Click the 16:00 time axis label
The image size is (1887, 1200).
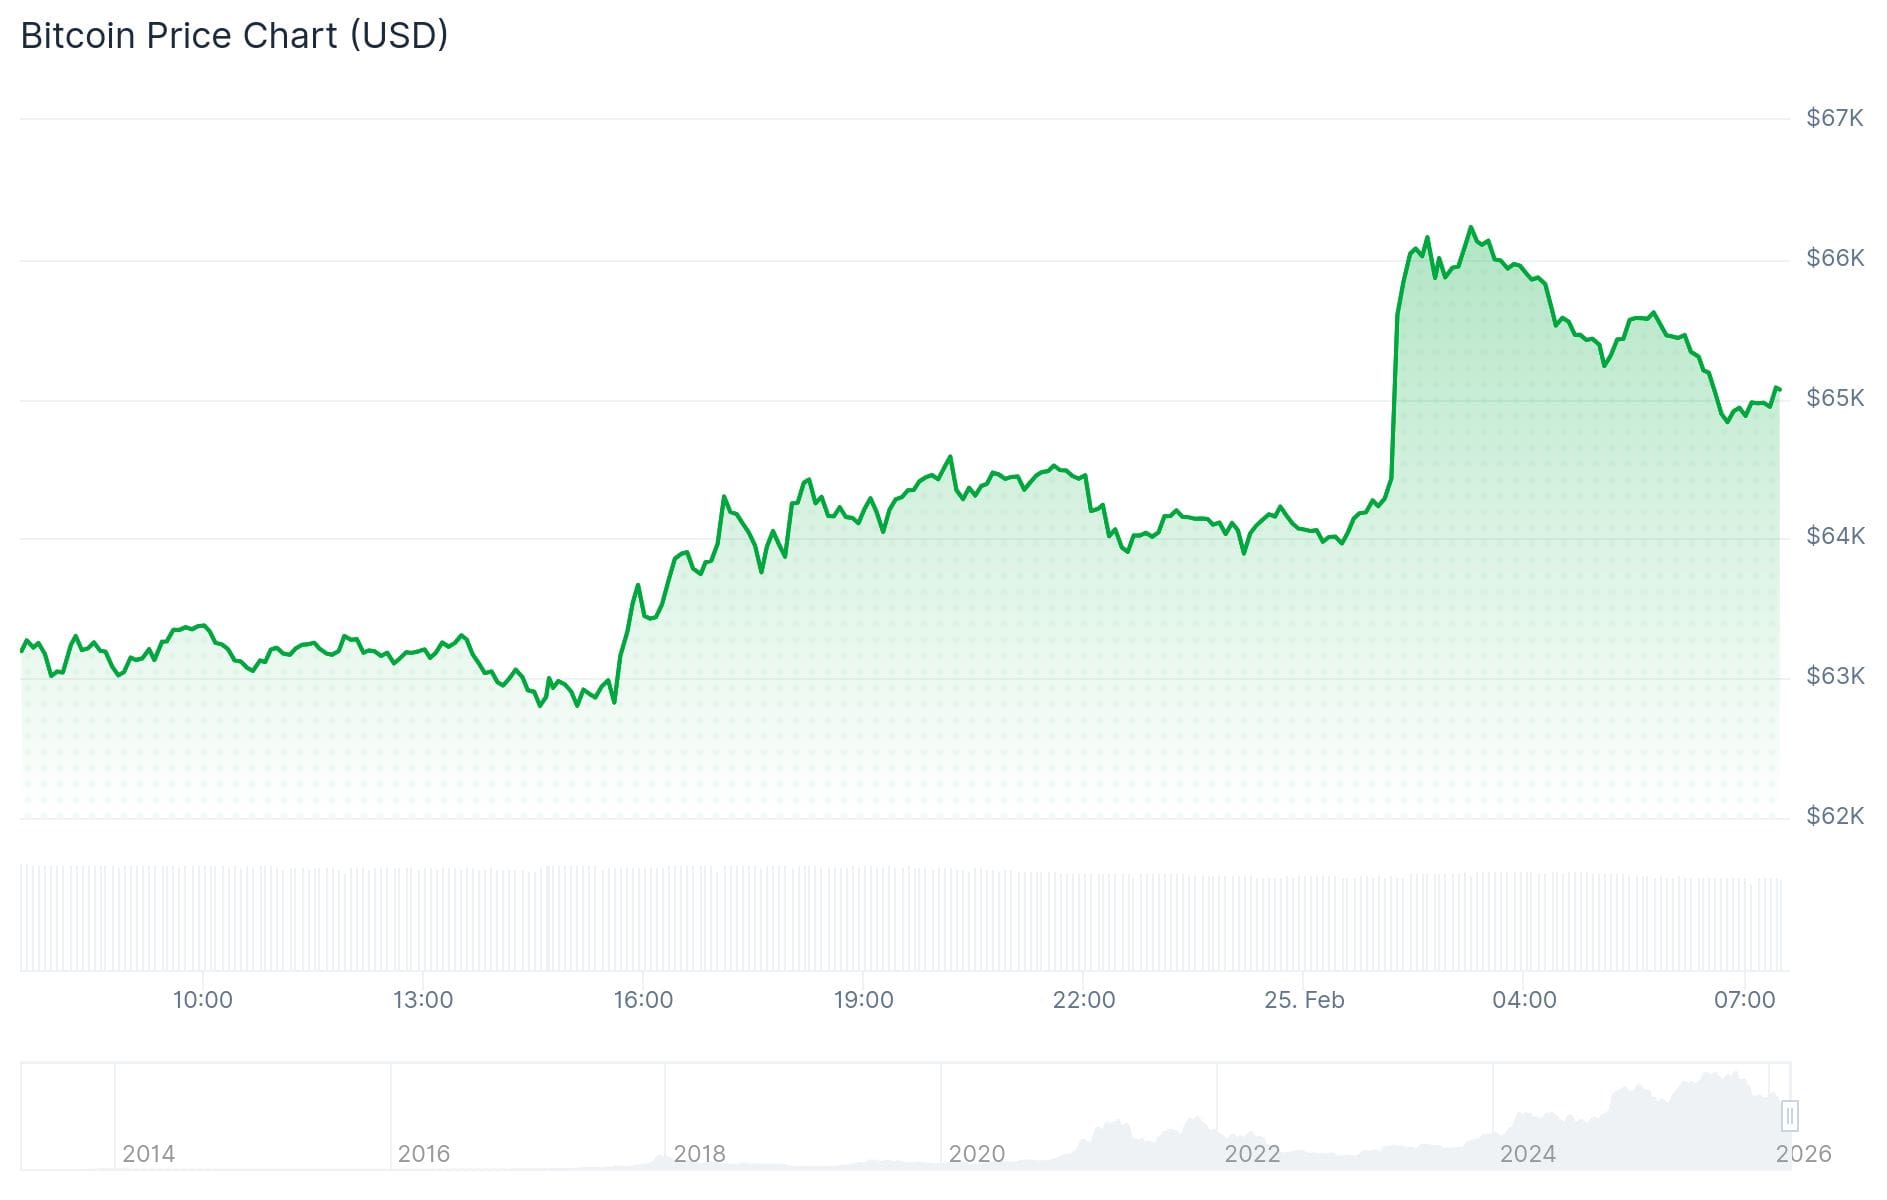pos(643,1000)
